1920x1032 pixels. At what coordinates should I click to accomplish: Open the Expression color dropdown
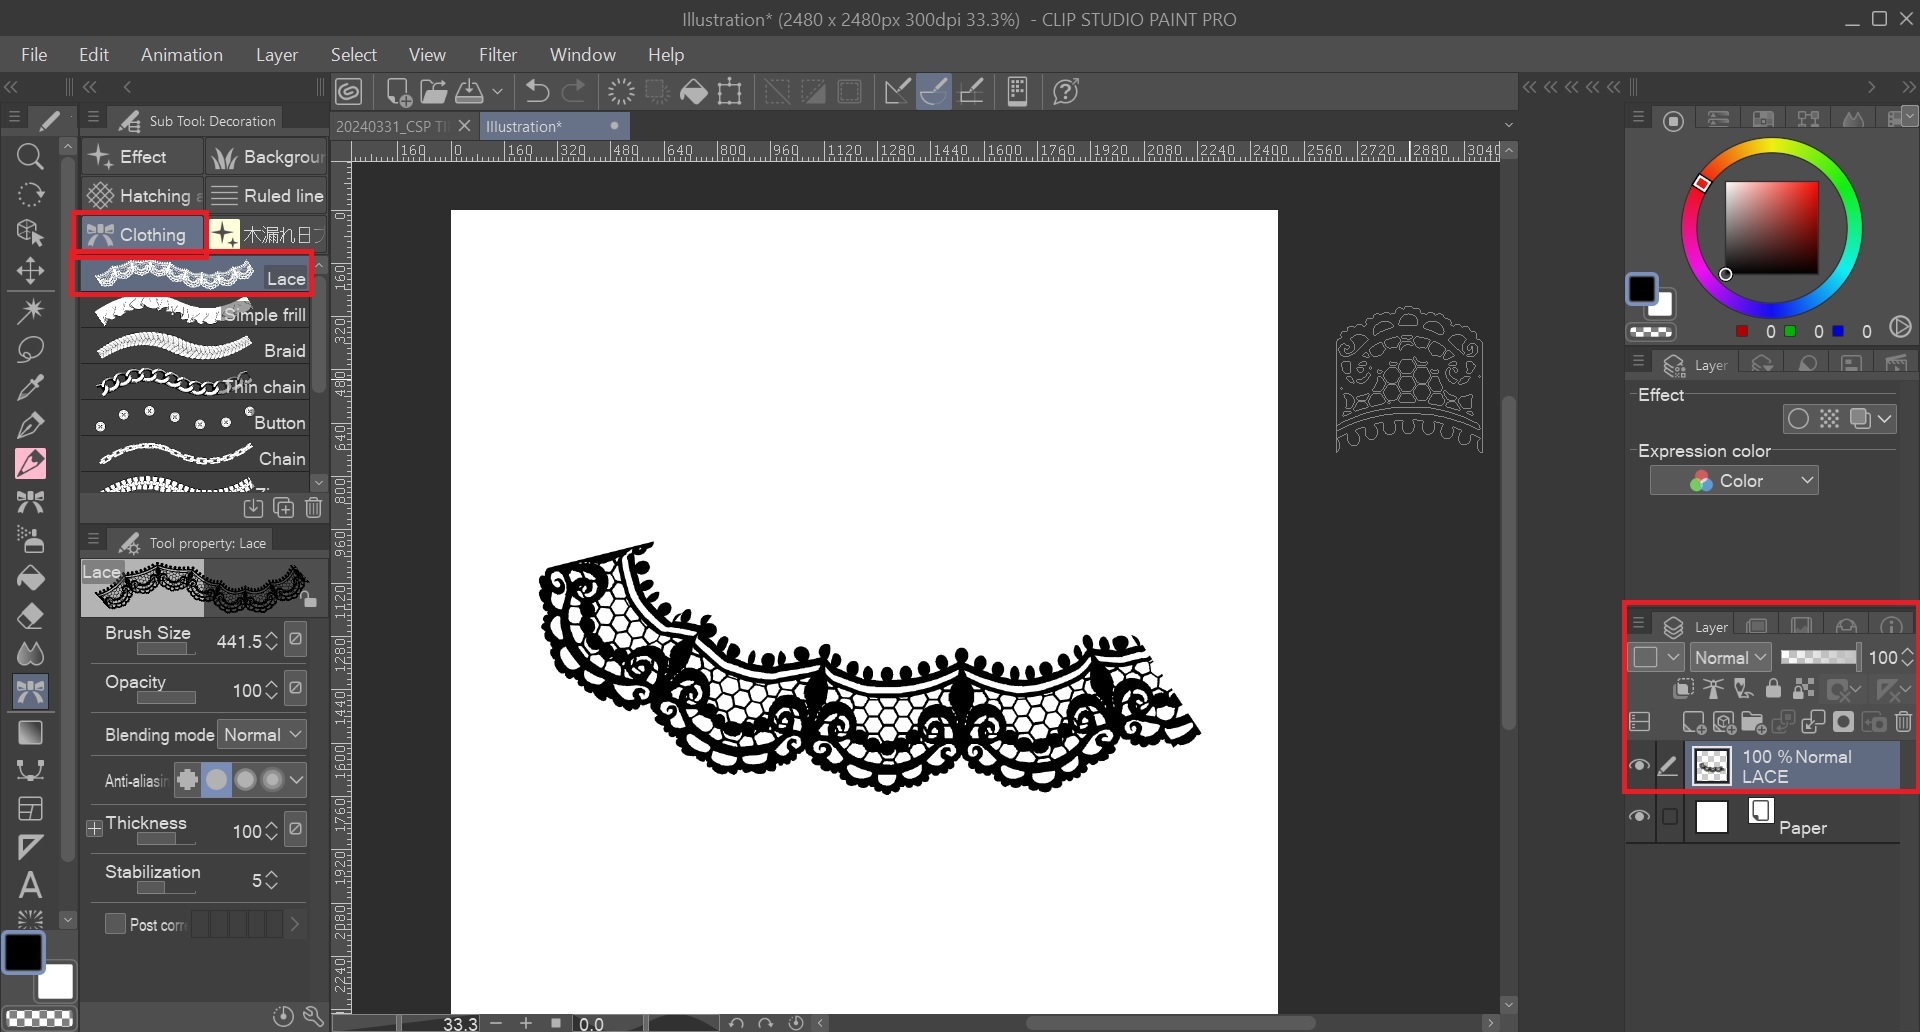(x=1733, y=481)
